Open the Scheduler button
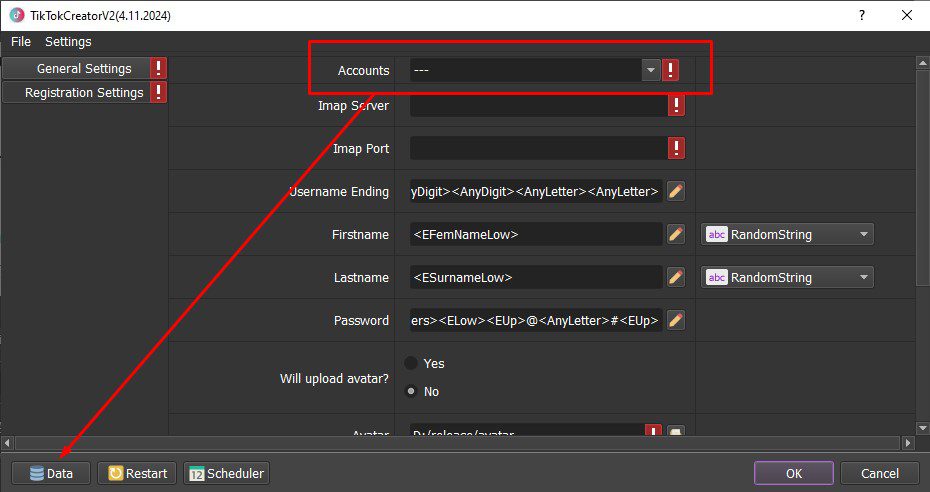The image size is (930, 492). click(x=227, y=473)
